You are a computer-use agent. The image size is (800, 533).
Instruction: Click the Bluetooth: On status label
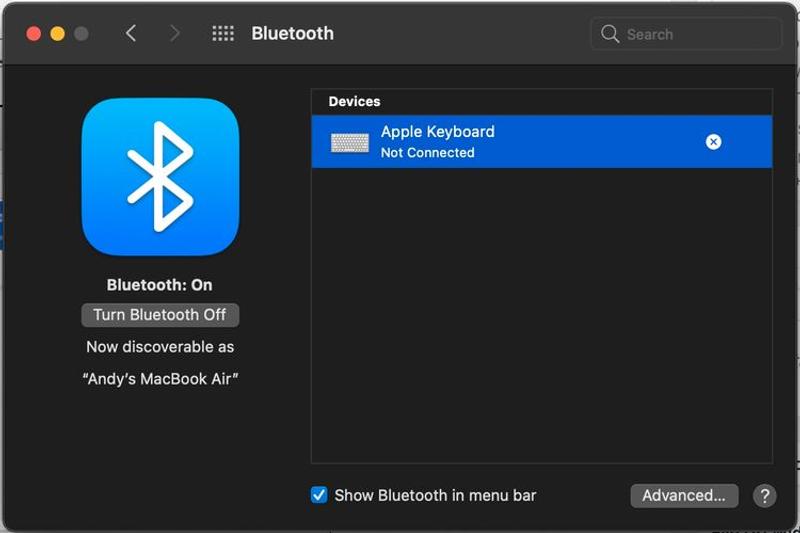tap(160, 285)
